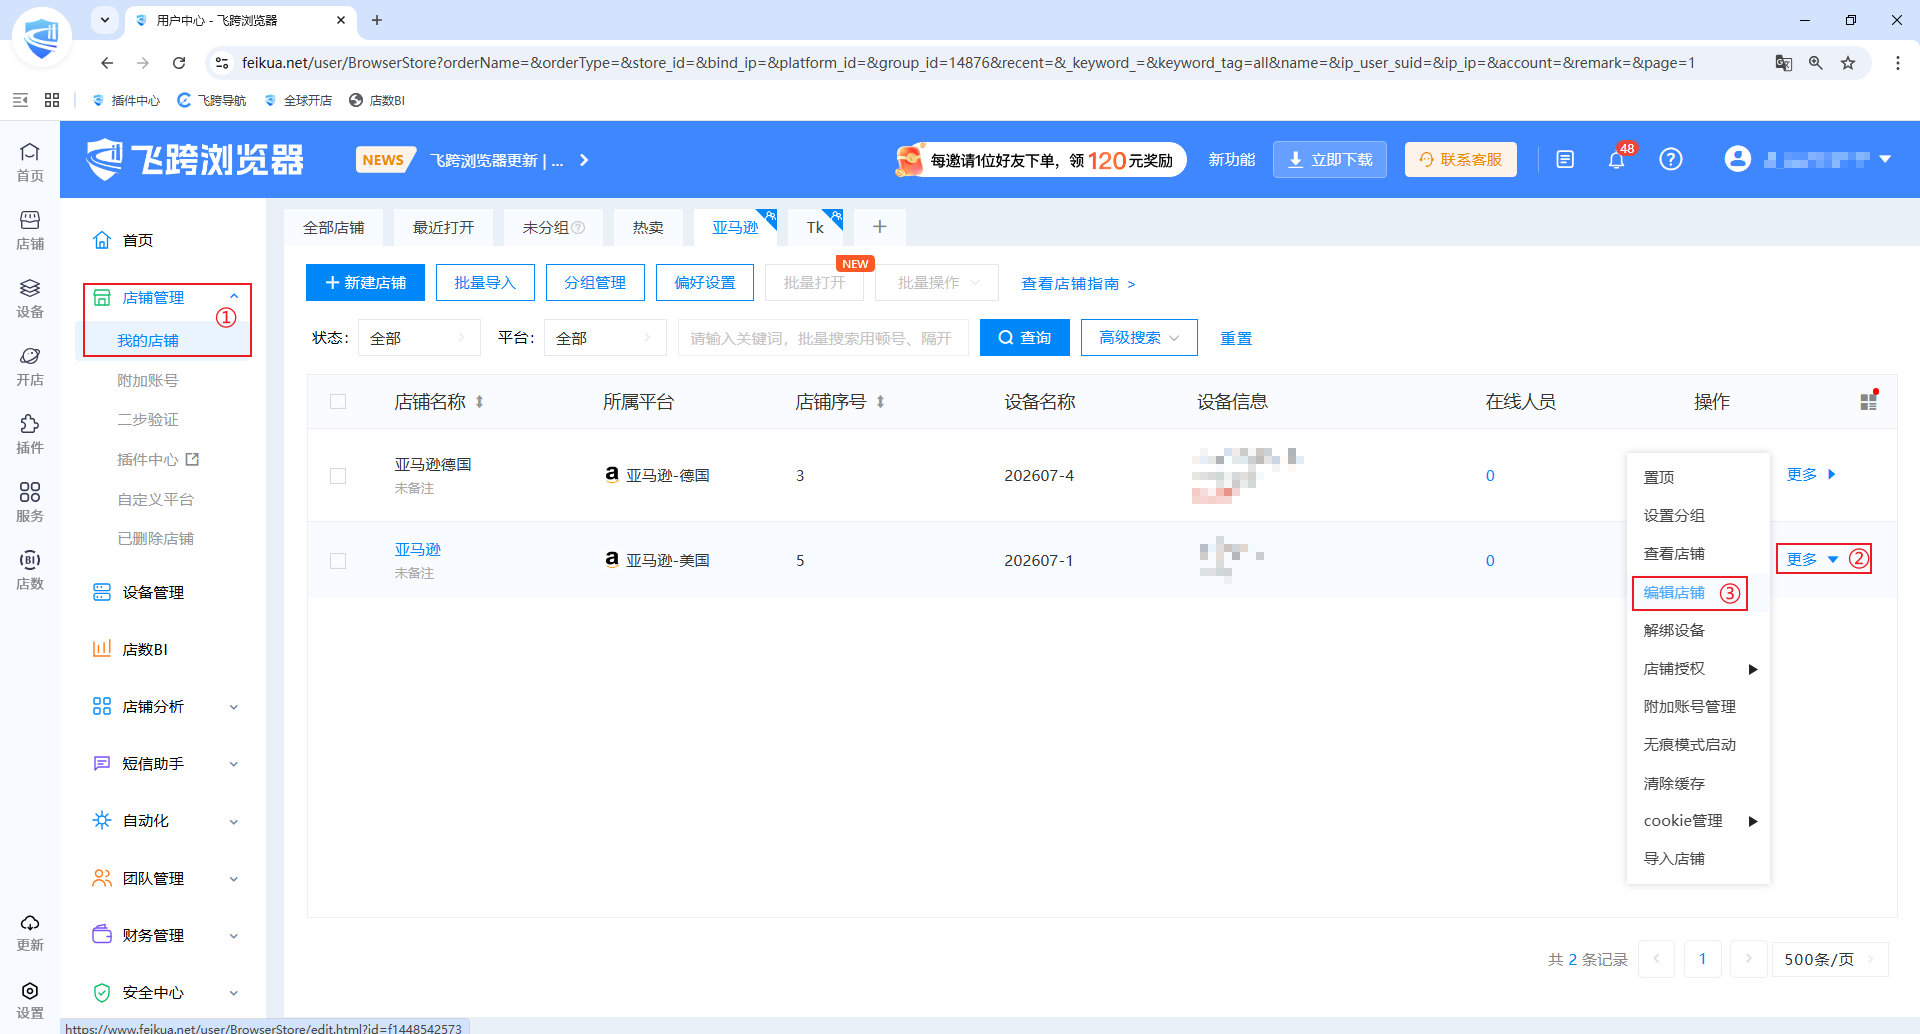This screenshot has width=1920, height=1034.
Task: Open the 状态 dropdown set to 全部
Action: (418, 338)
